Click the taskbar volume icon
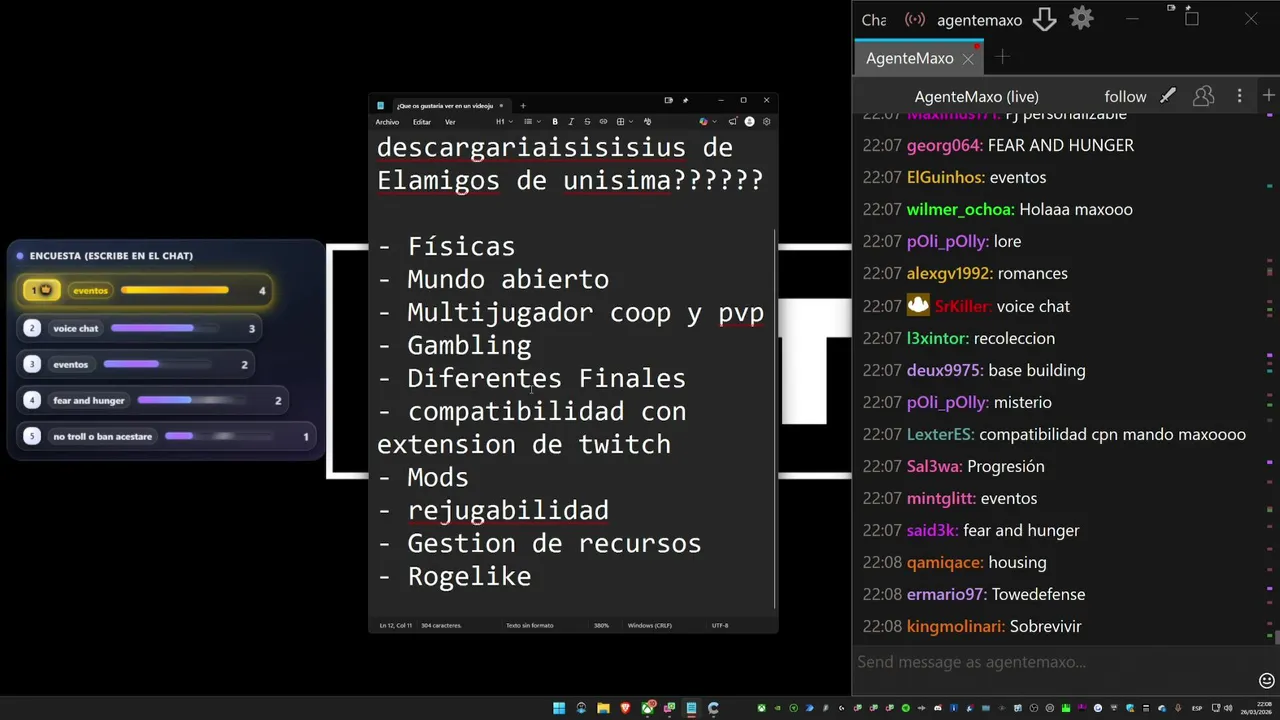Screen dimensions: 1280x720 (x=1228, y=708)
